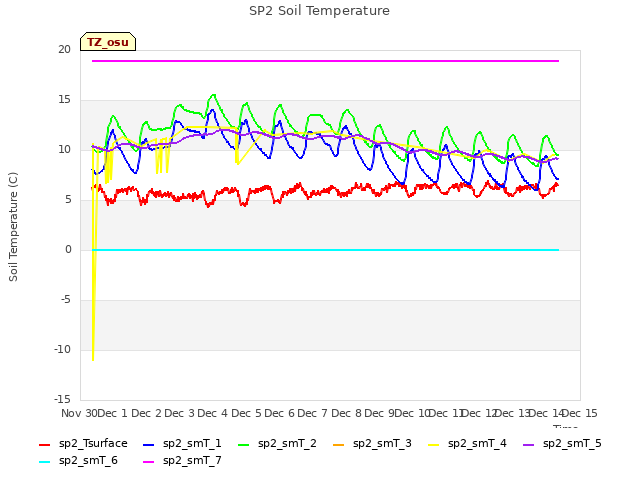The height and width of the screenshot is (480, 640).
Task: Click the SP2 Soil Temperature chart title
Action: [x=319, y=11]
